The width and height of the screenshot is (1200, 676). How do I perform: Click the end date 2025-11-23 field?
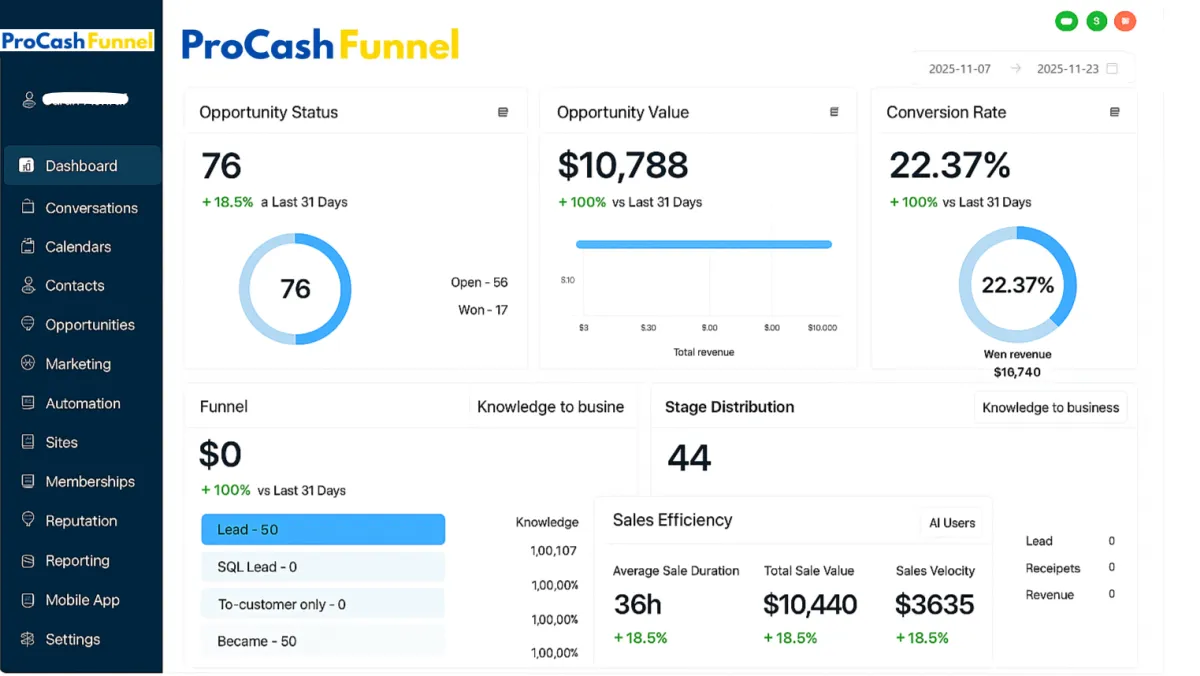1068,69
